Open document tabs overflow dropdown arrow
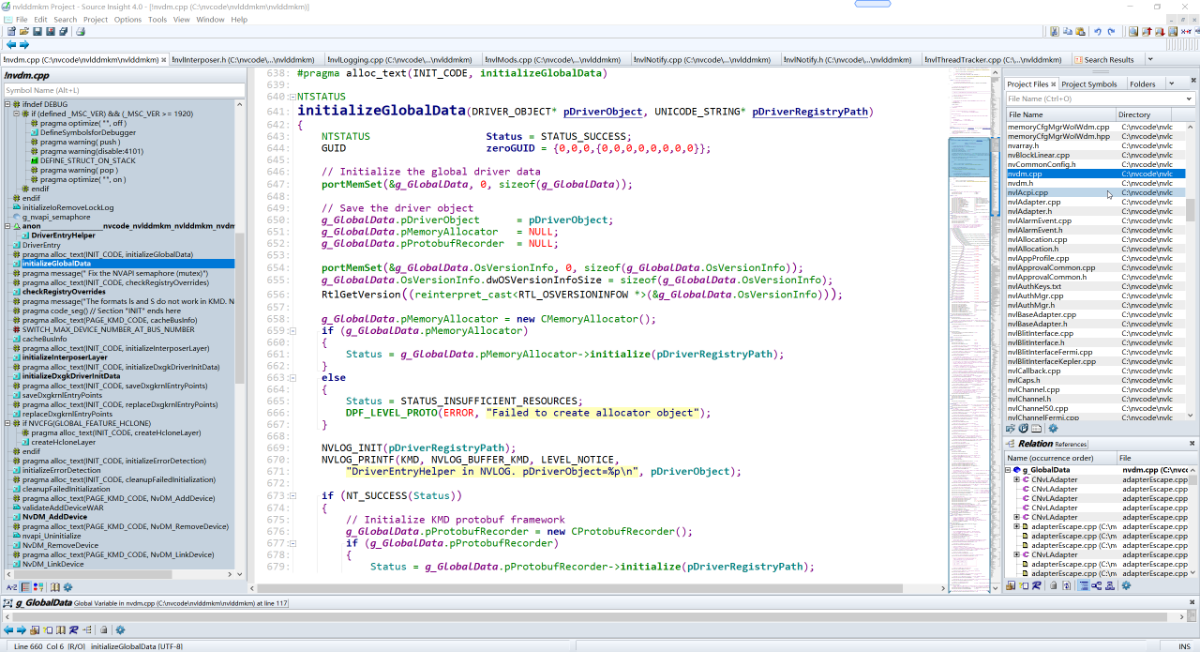 [1150, 59]
